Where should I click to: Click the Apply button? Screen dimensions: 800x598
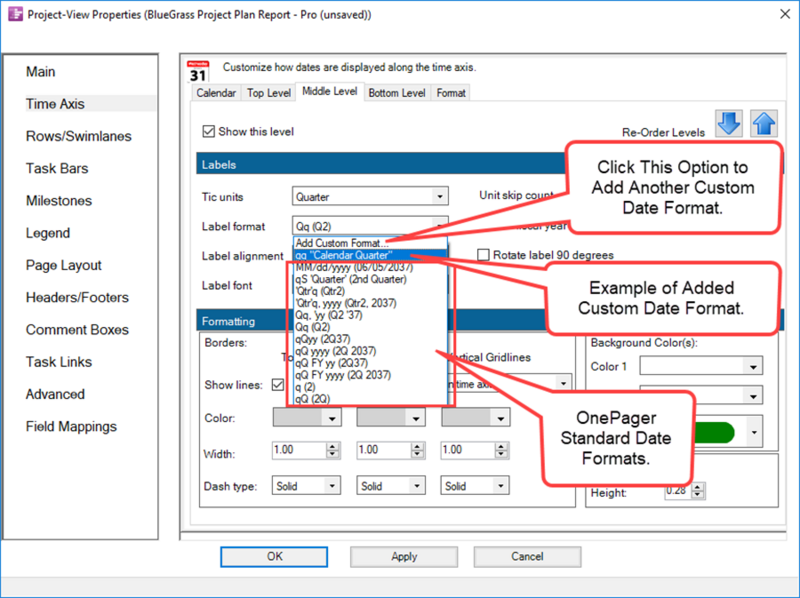[x=404, y=557]
